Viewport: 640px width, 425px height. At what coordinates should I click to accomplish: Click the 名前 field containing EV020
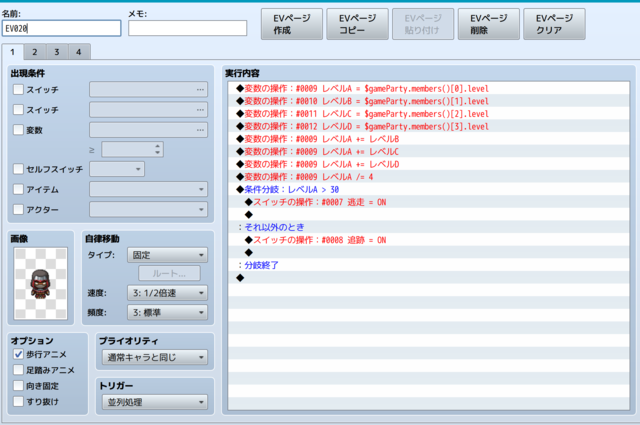pos(61,28)
